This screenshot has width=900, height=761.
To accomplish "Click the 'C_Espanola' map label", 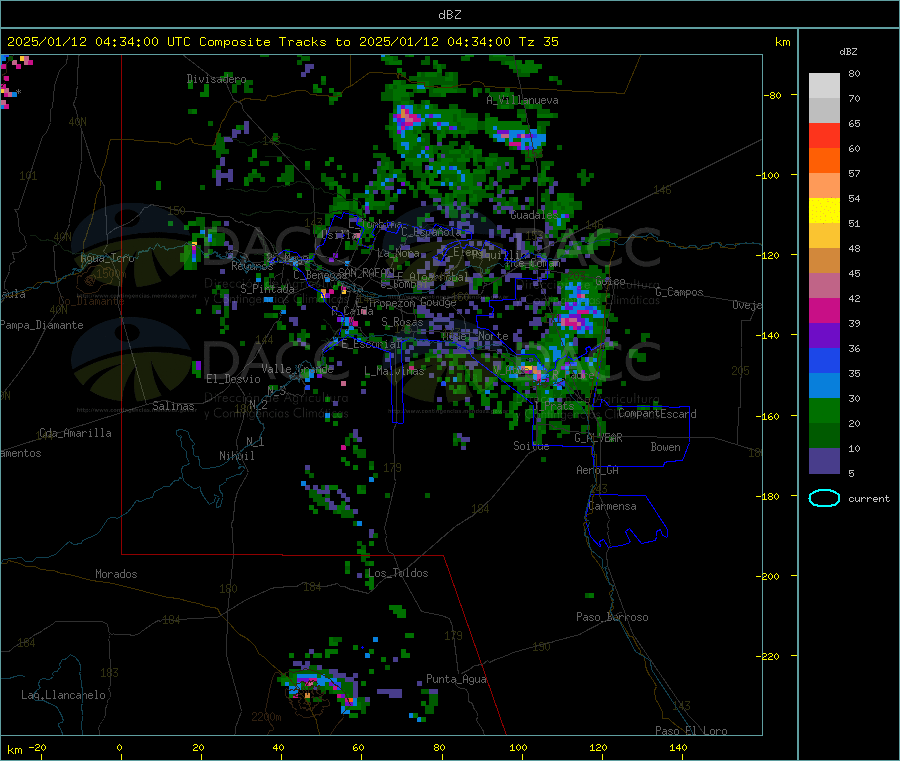I will (430, 232).
